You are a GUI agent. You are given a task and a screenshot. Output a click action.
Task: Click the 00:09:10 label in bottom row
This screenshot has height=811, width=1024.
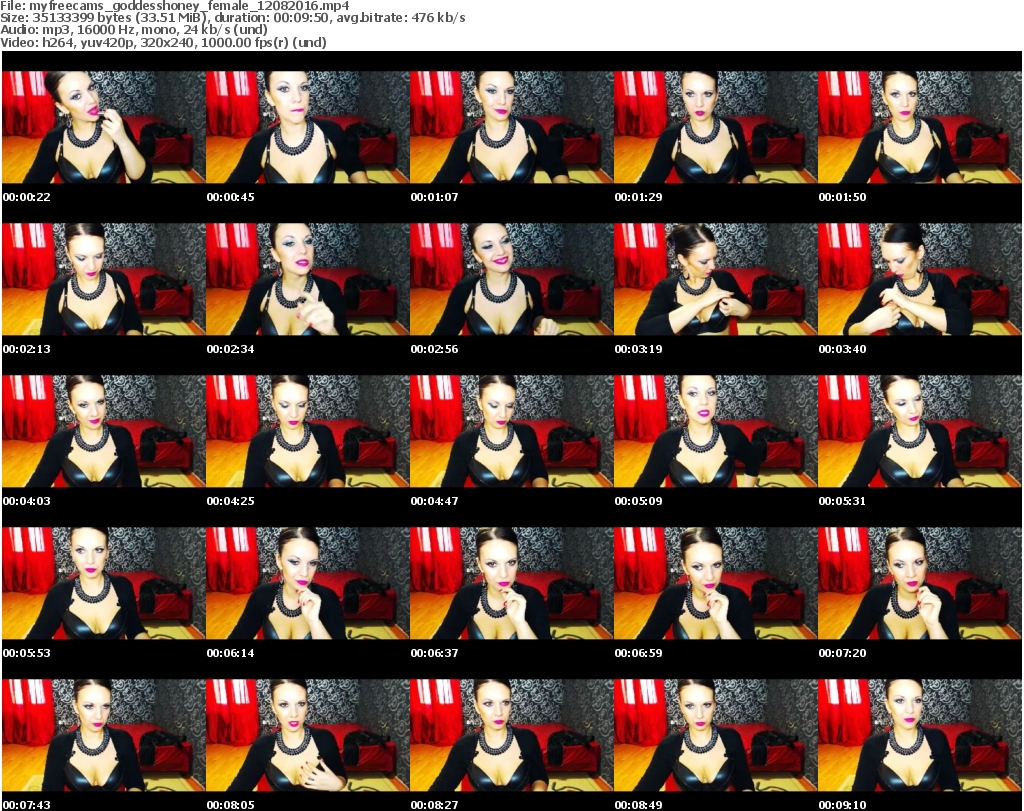click(x=842, y=805)
